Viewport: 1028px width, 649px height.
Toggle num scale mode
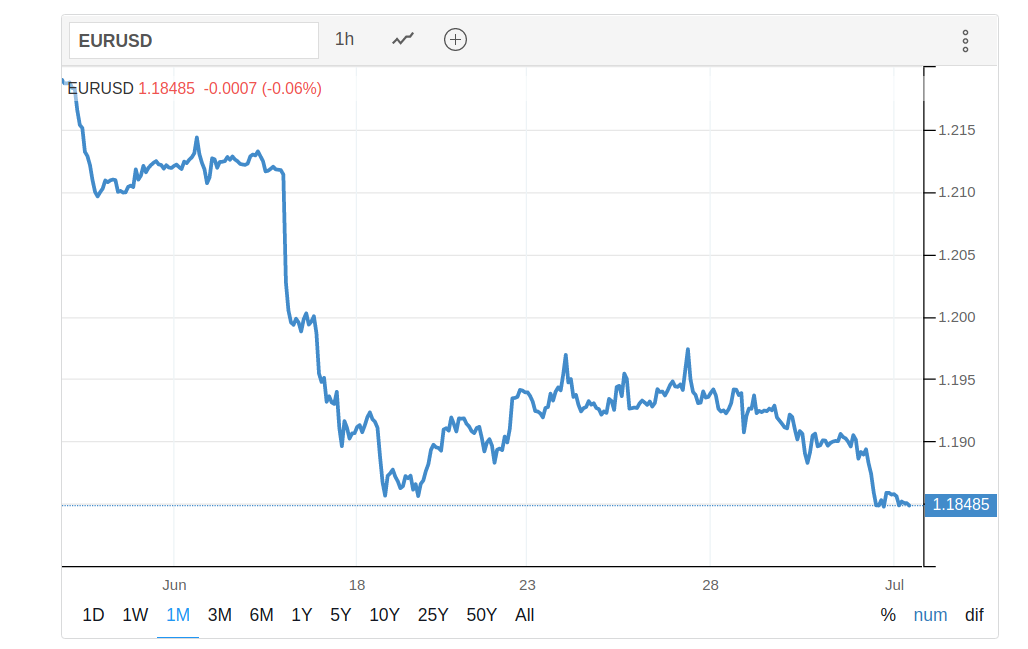point(930,615)
